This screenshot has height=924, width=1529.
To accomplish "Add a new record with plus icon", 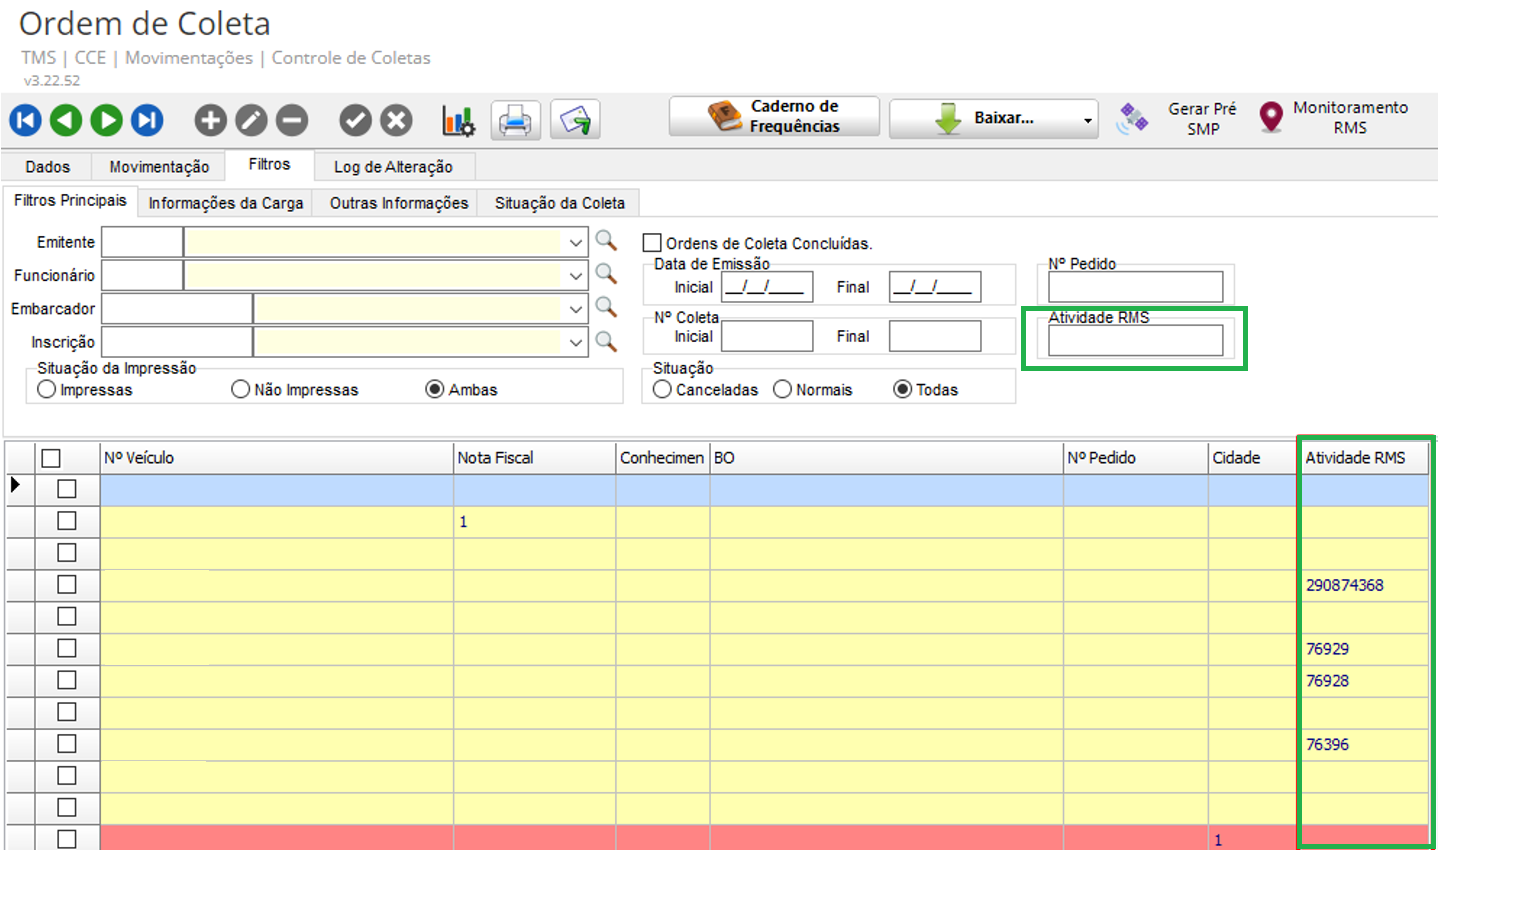I will 210,121.
